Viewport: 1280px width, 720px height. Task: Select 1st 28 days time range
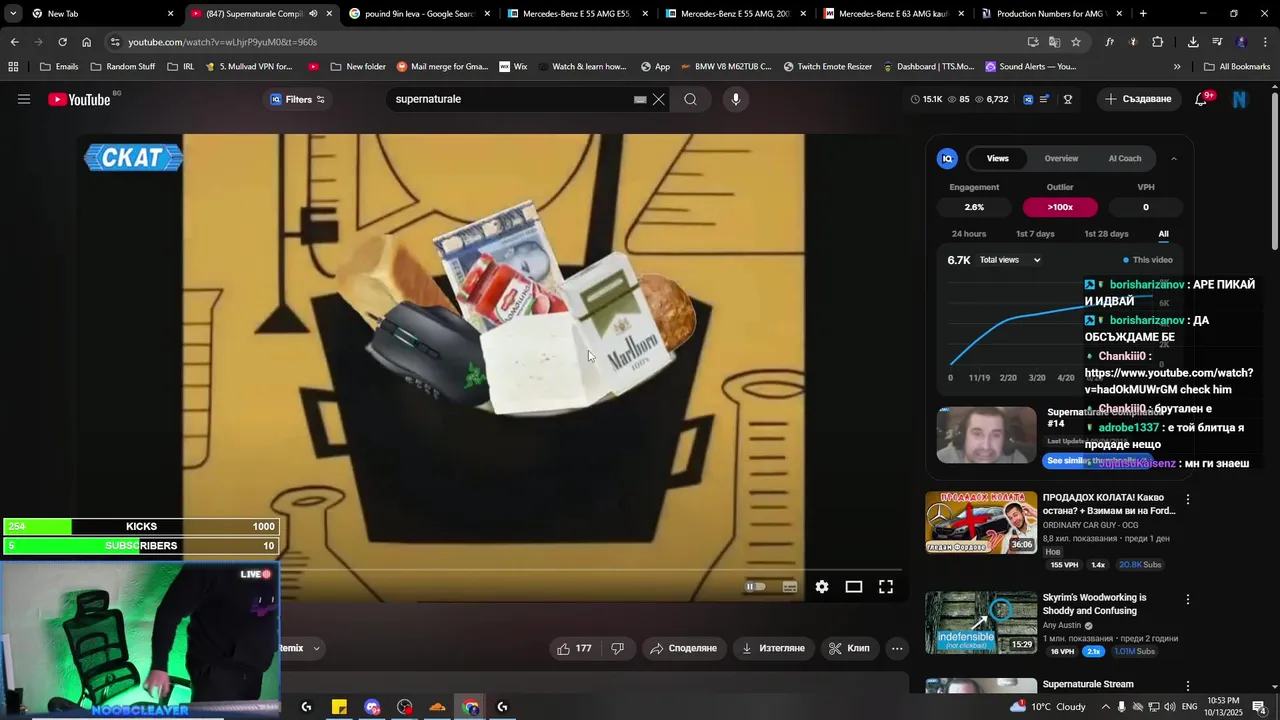pos(1106,234)
